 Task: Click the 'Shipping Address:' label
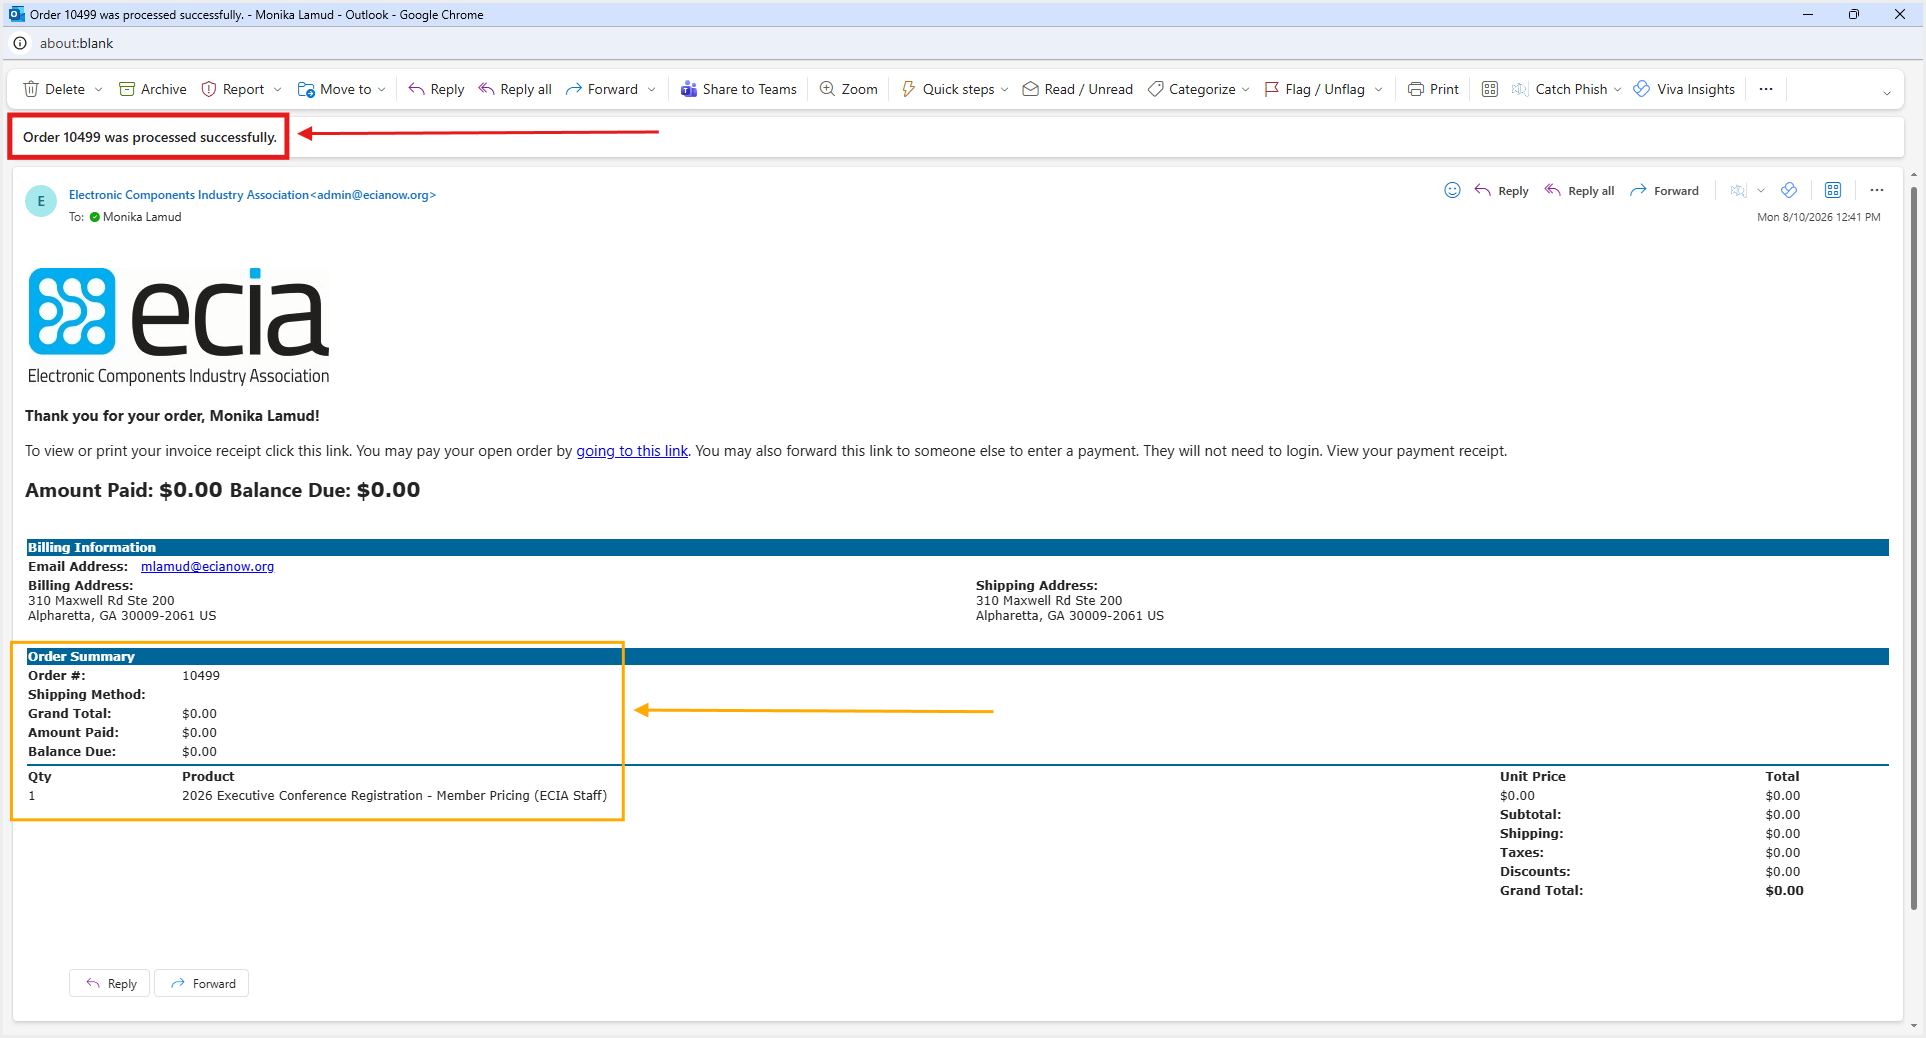coord(1037,586)
